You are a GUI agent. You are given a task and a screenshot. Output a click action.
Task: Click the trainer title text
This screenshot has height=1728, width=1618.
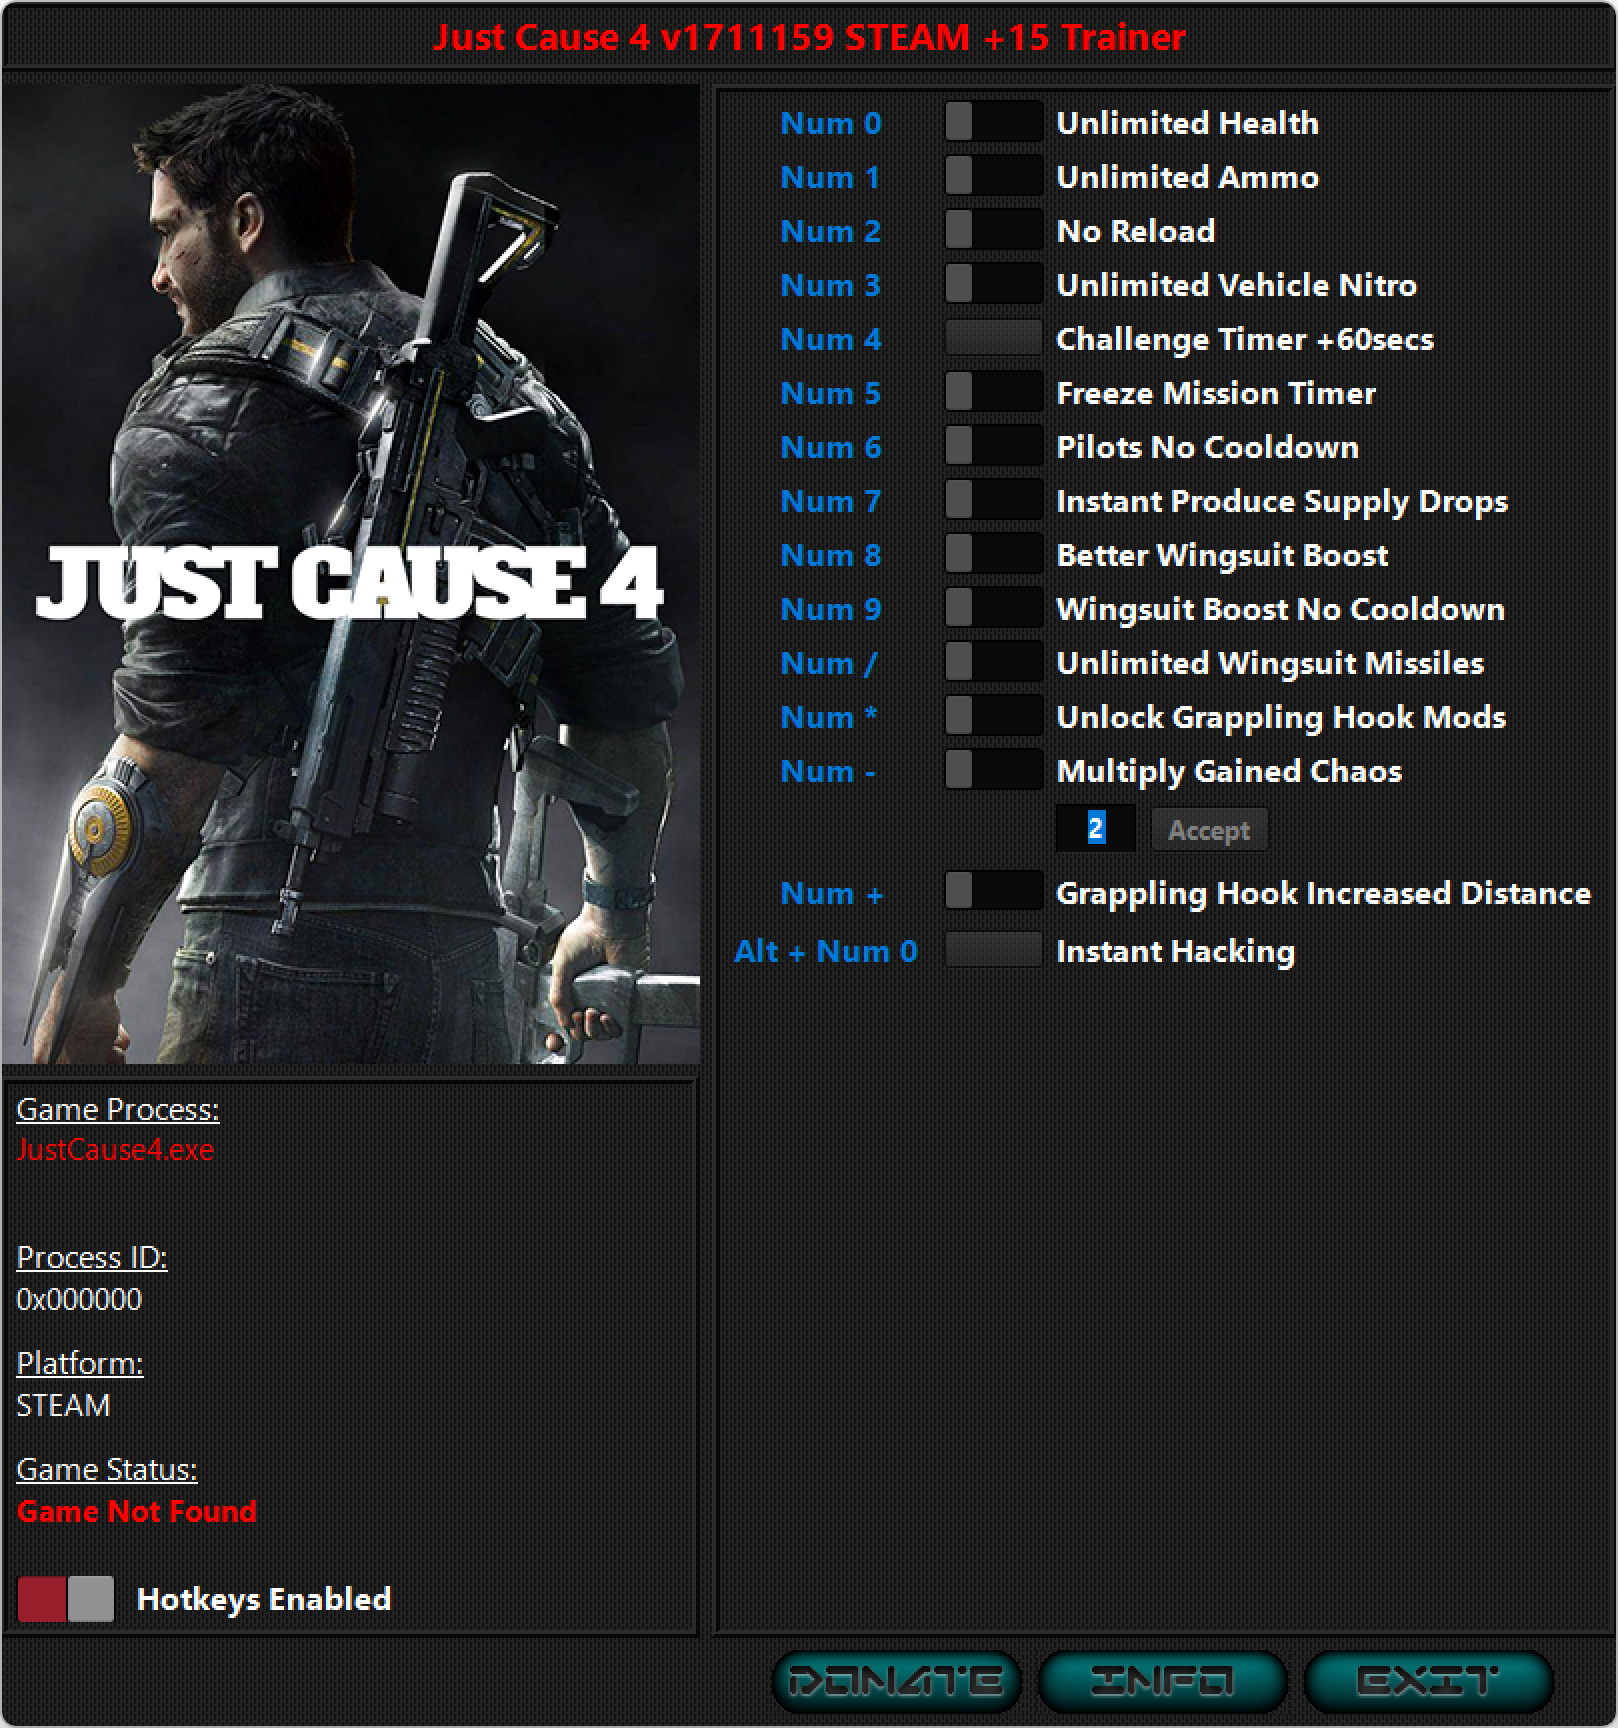809,37
